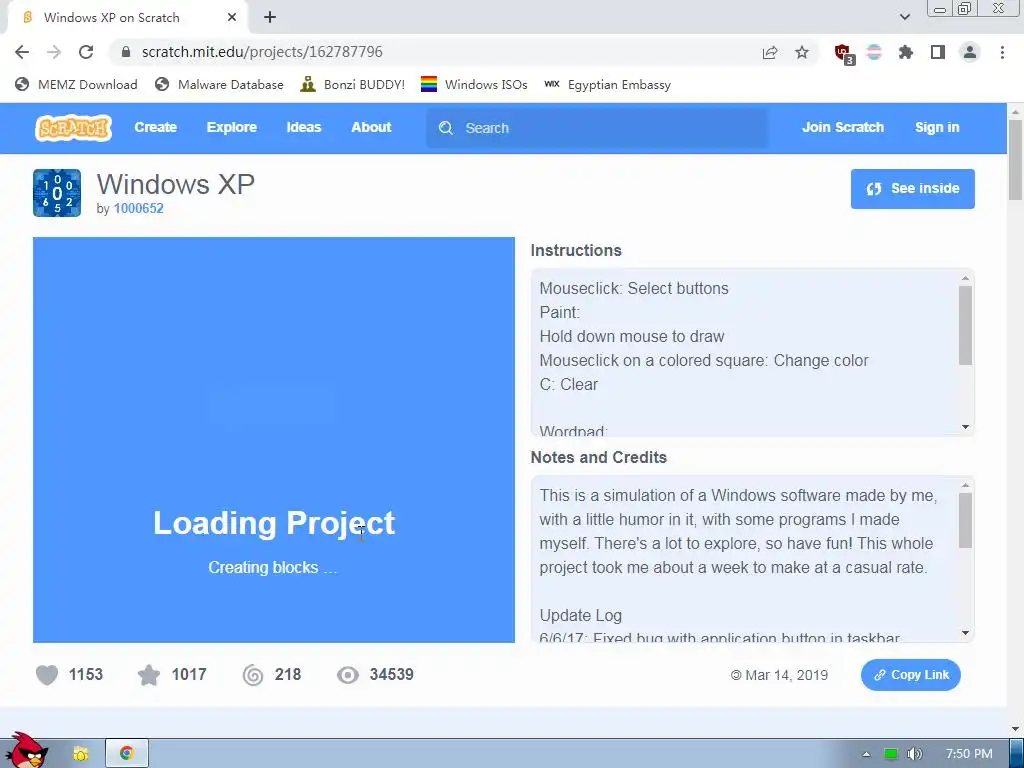The width and height of the screenshot is (1024, 768).
Task: Toggle the browser side panel icon
Action: click(x=938, y=52)
